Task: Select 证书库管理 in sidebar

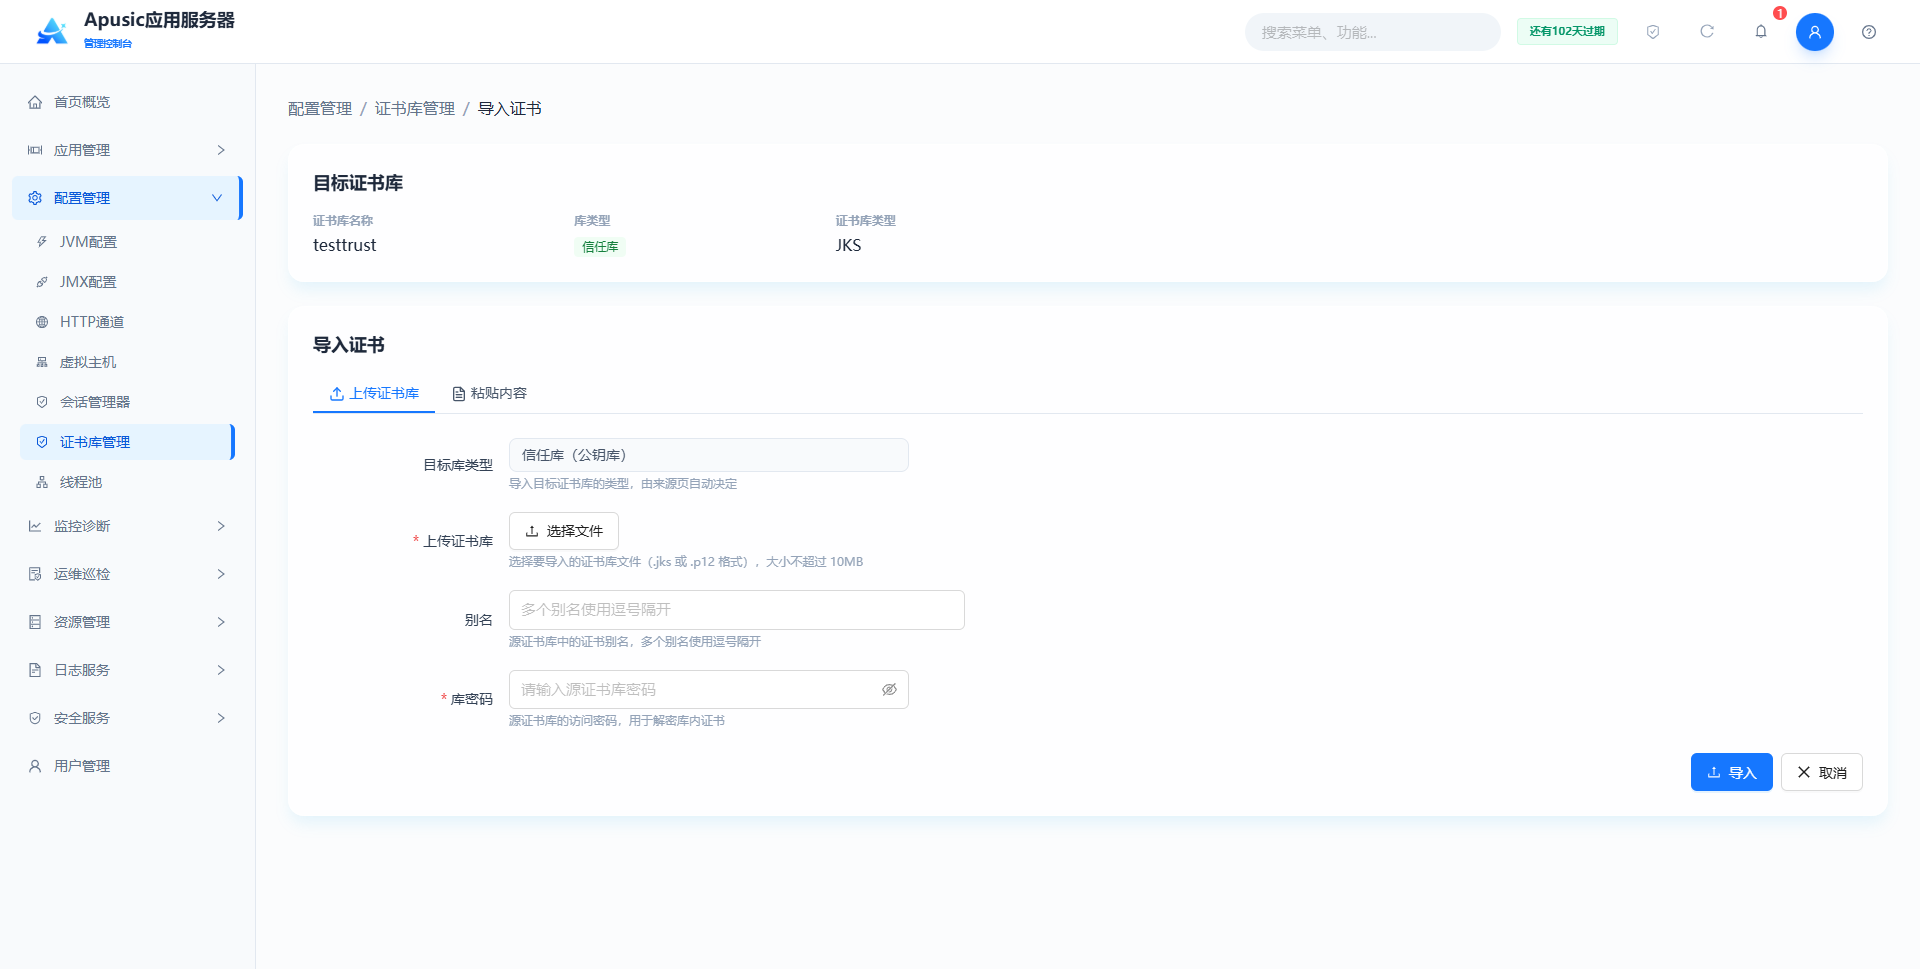Action: click(x=128, y=442)
